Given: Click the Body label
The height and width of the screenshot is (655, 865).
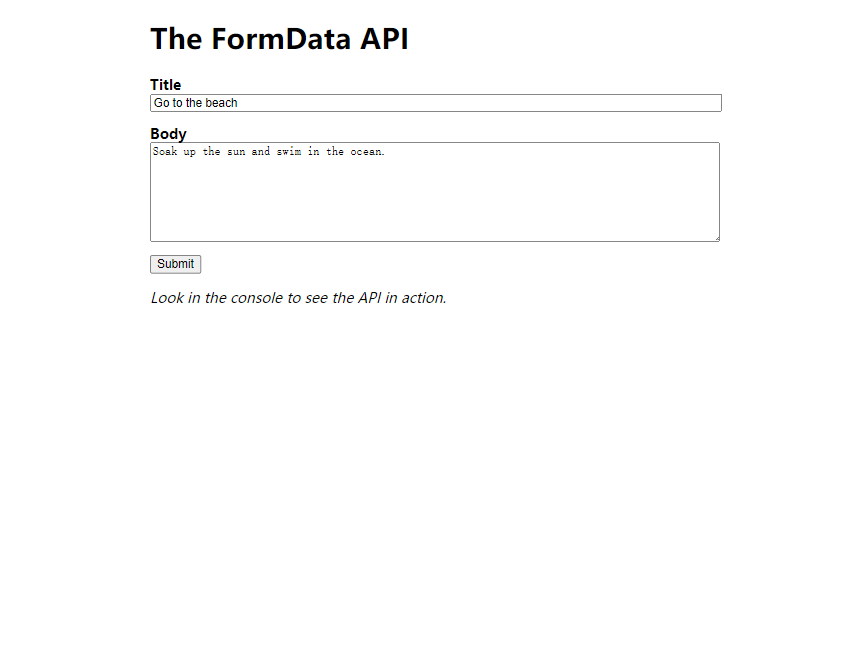Looking at the screenshot, I should [x=168, y=134].
